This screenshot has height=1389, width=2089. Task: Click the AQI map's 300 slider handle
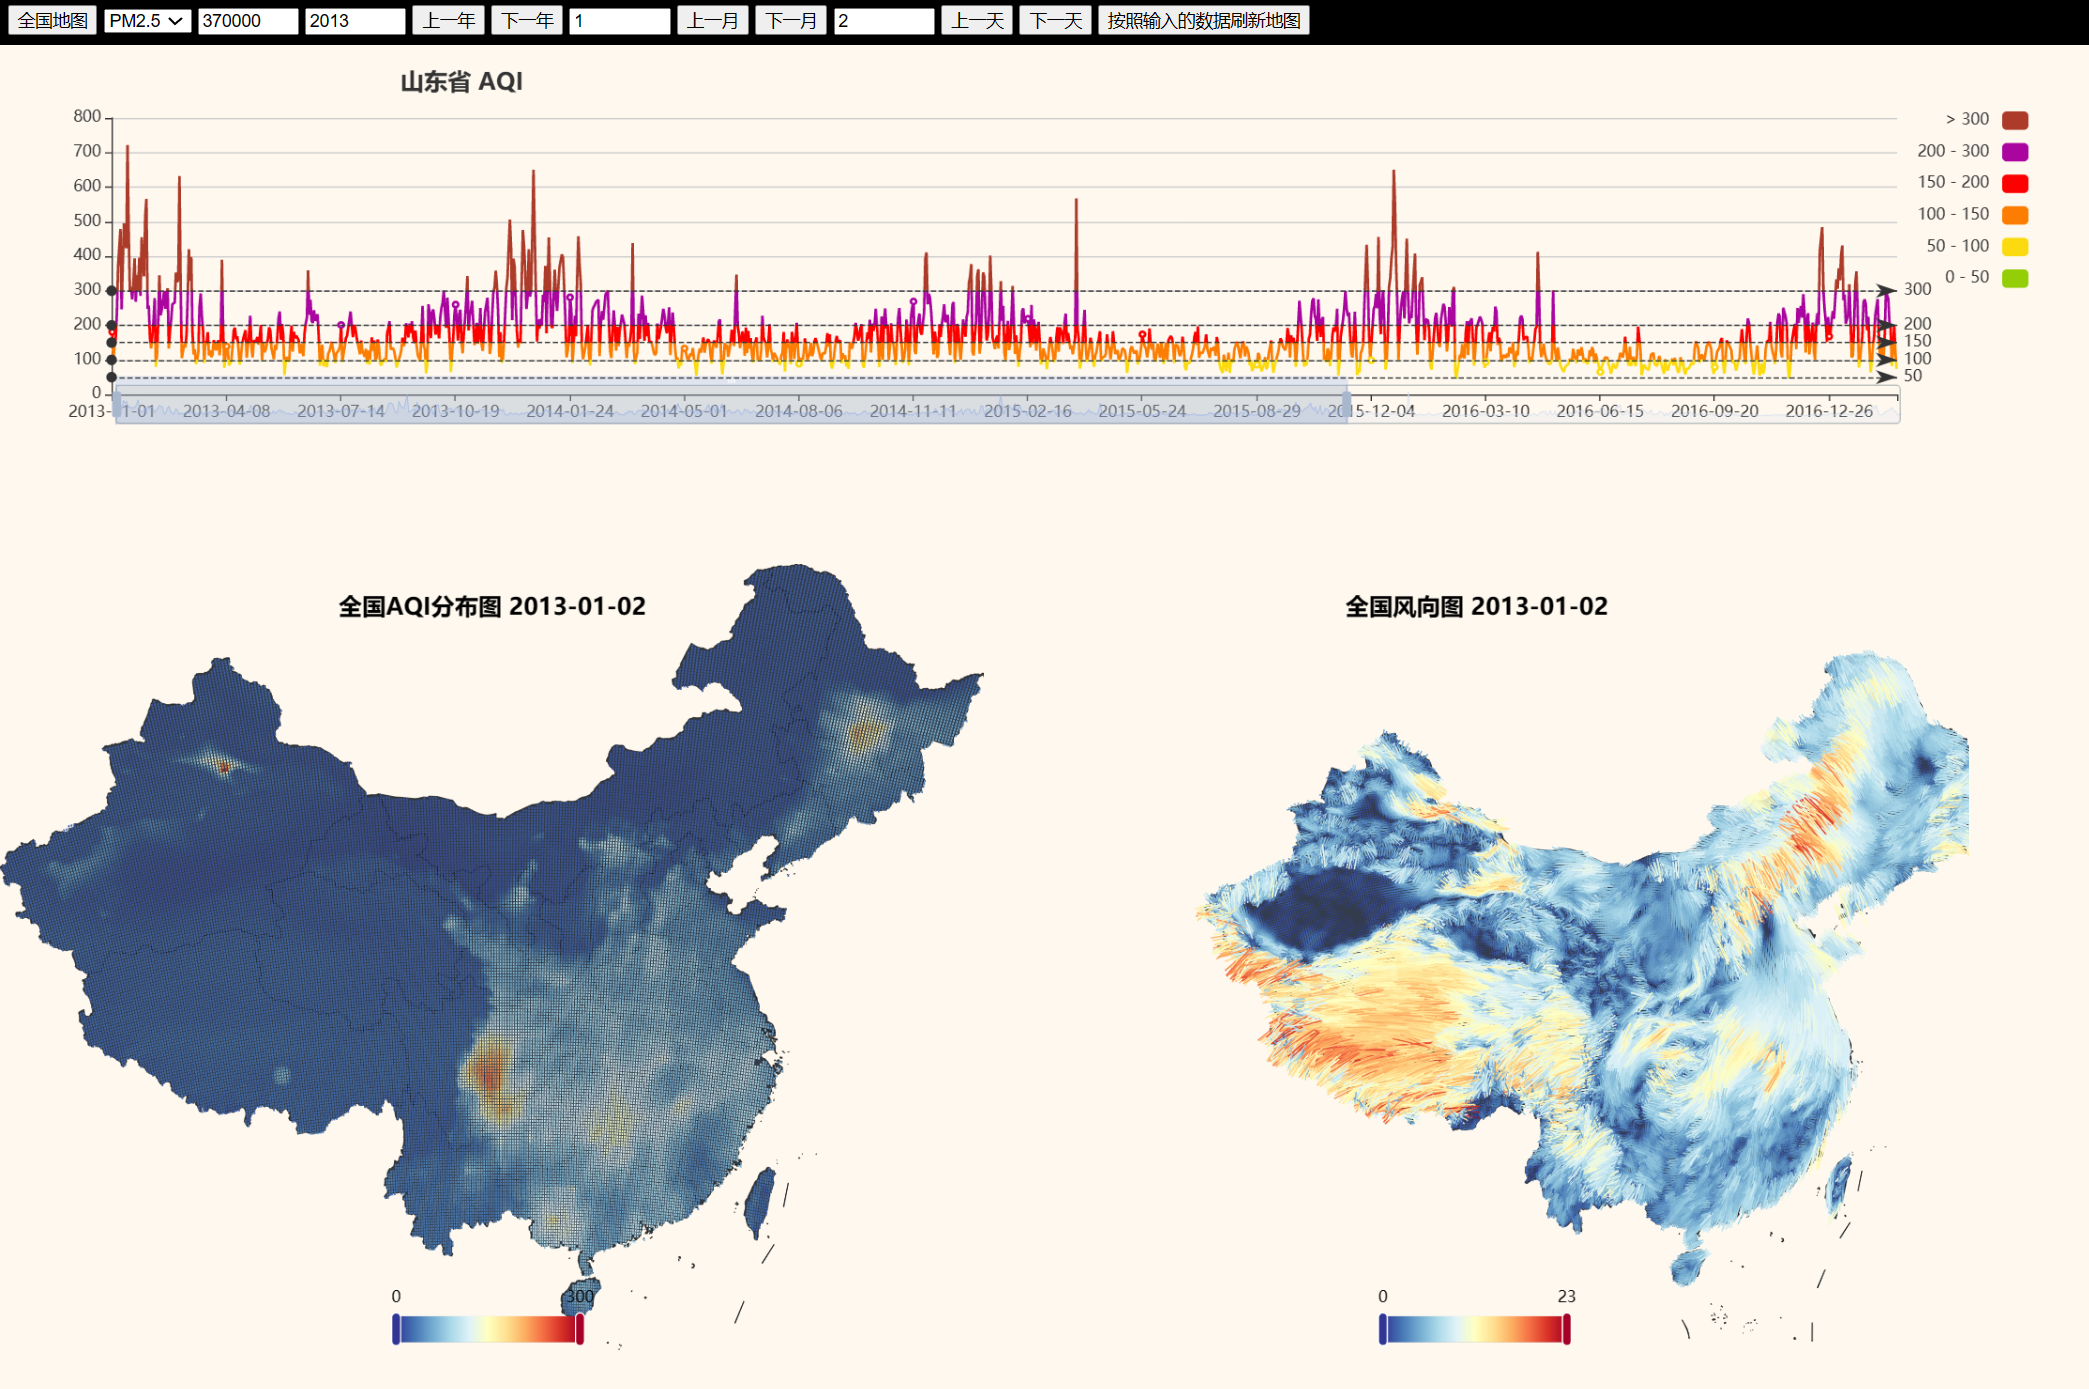pos(580,1329)
